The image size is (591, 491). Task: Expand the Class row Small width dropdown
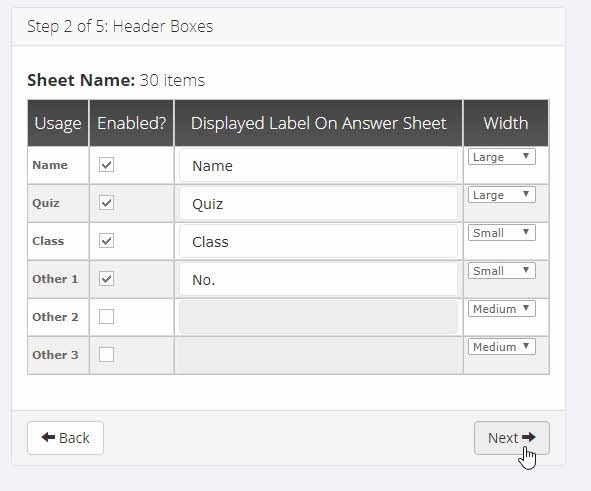502,233
